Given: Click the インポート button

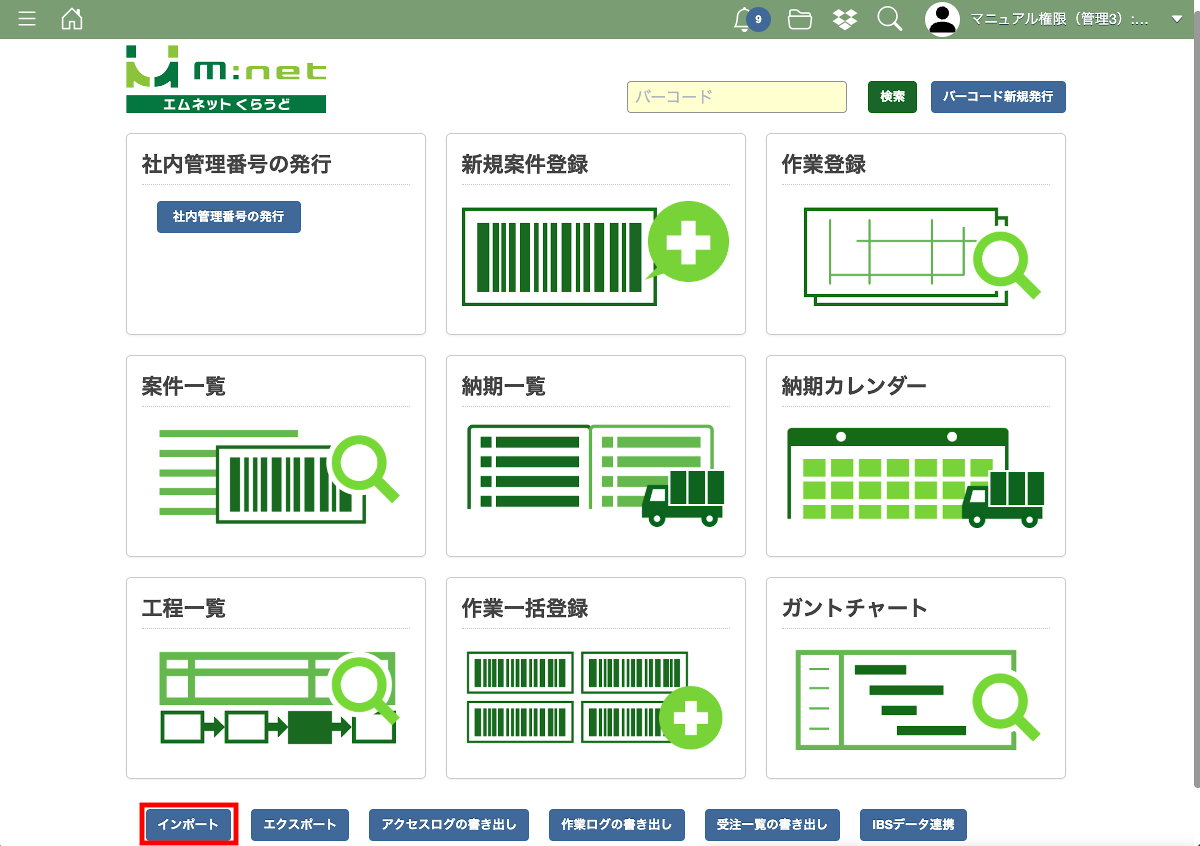Looking at the screenshot, I should [189, 825].
